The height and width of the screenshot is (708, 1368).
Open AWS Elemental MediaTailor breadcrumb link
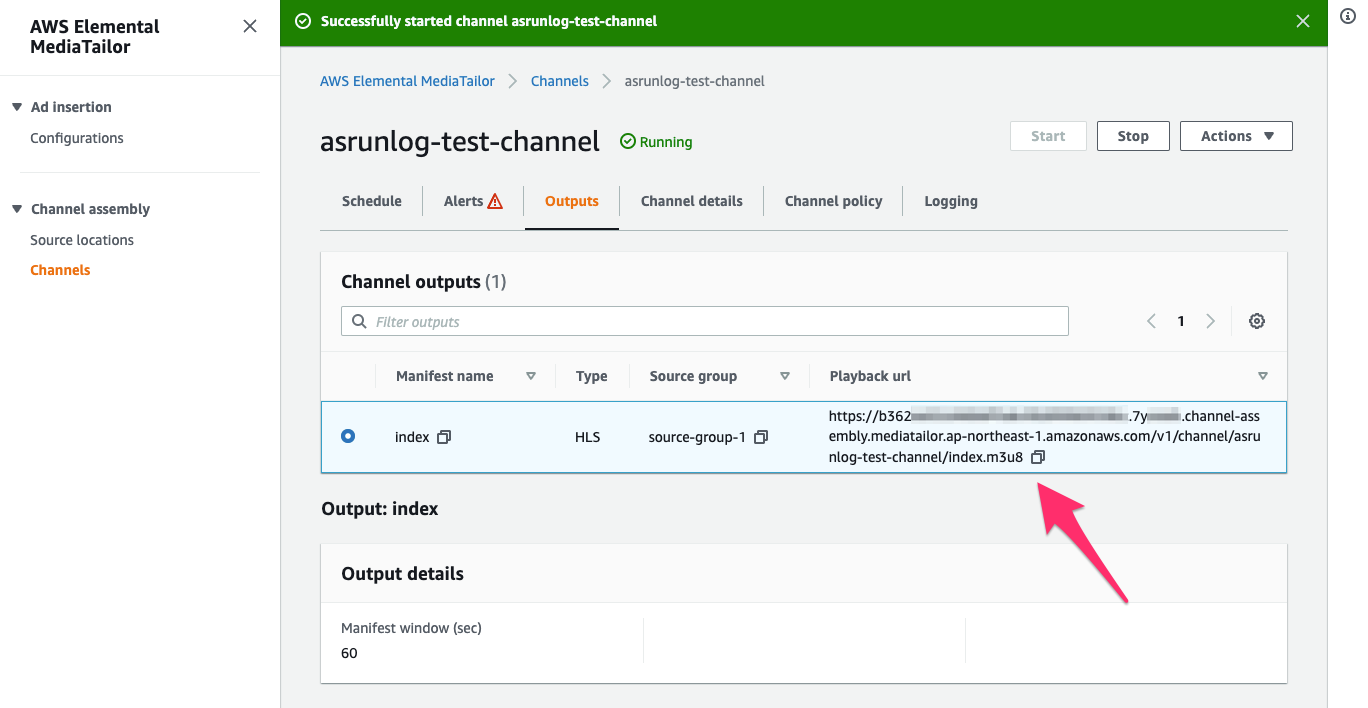pyautogui.click(x=407, y=81)
